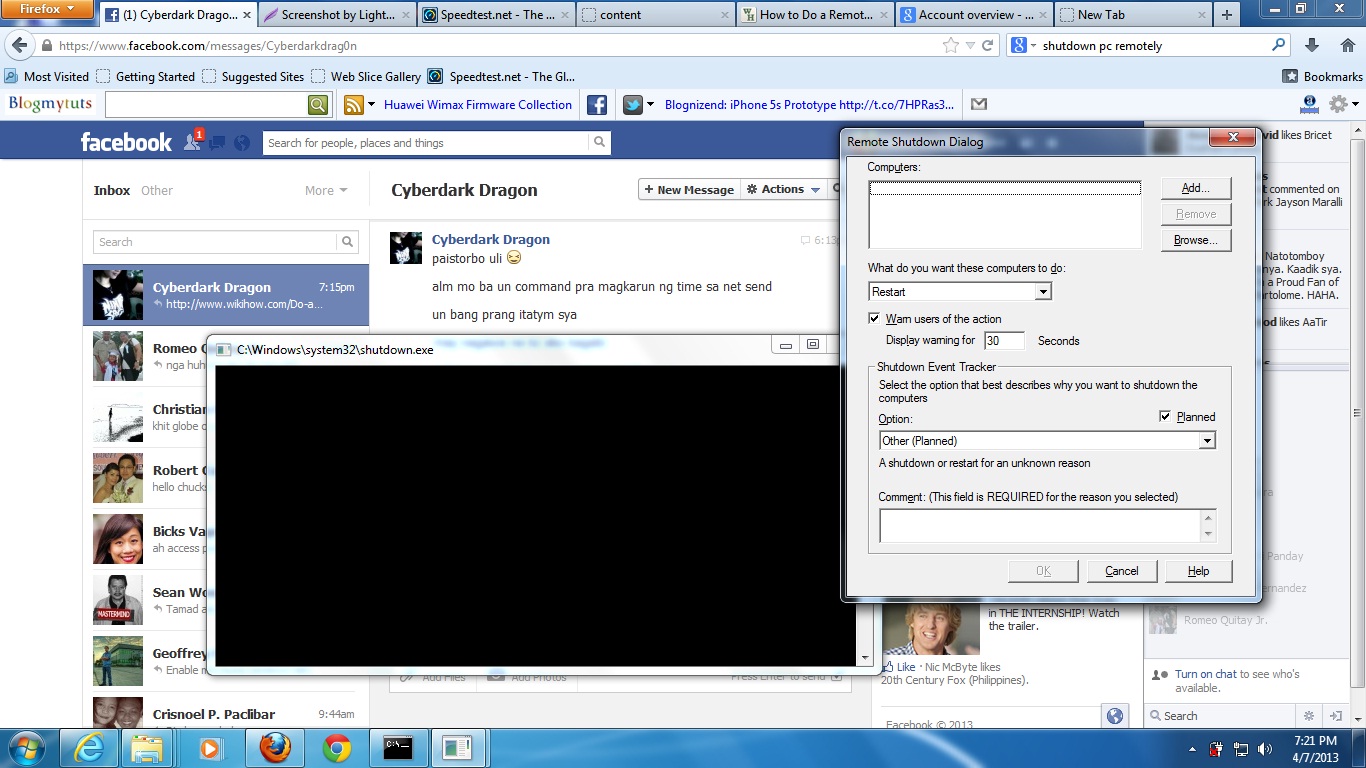The width and height of the screenshot is (1366, 768).
Task: Open Other messages folder tab
Action: 157,190
